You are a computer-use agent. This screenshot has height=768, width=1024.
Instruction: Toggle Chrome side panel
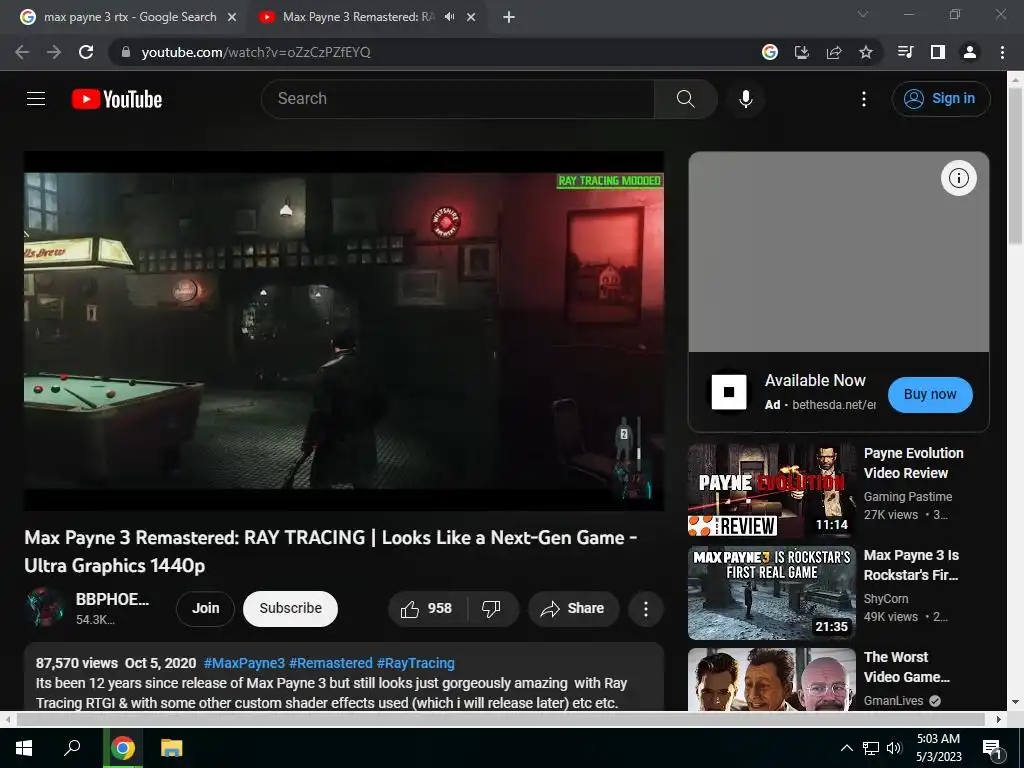point(938,52)
